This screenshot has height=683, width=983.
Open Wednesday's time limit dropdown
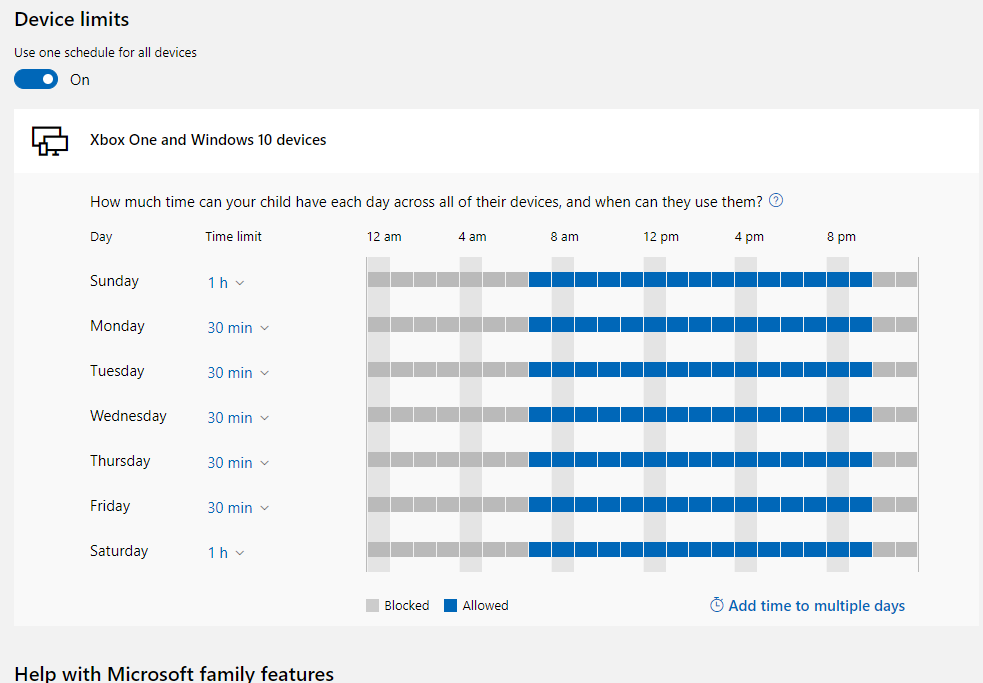click(x=238, y=417)
